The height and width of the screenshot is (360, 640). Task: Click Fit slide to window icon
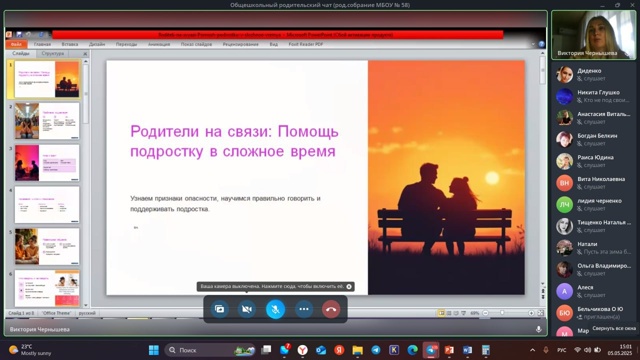click(540, 313)
